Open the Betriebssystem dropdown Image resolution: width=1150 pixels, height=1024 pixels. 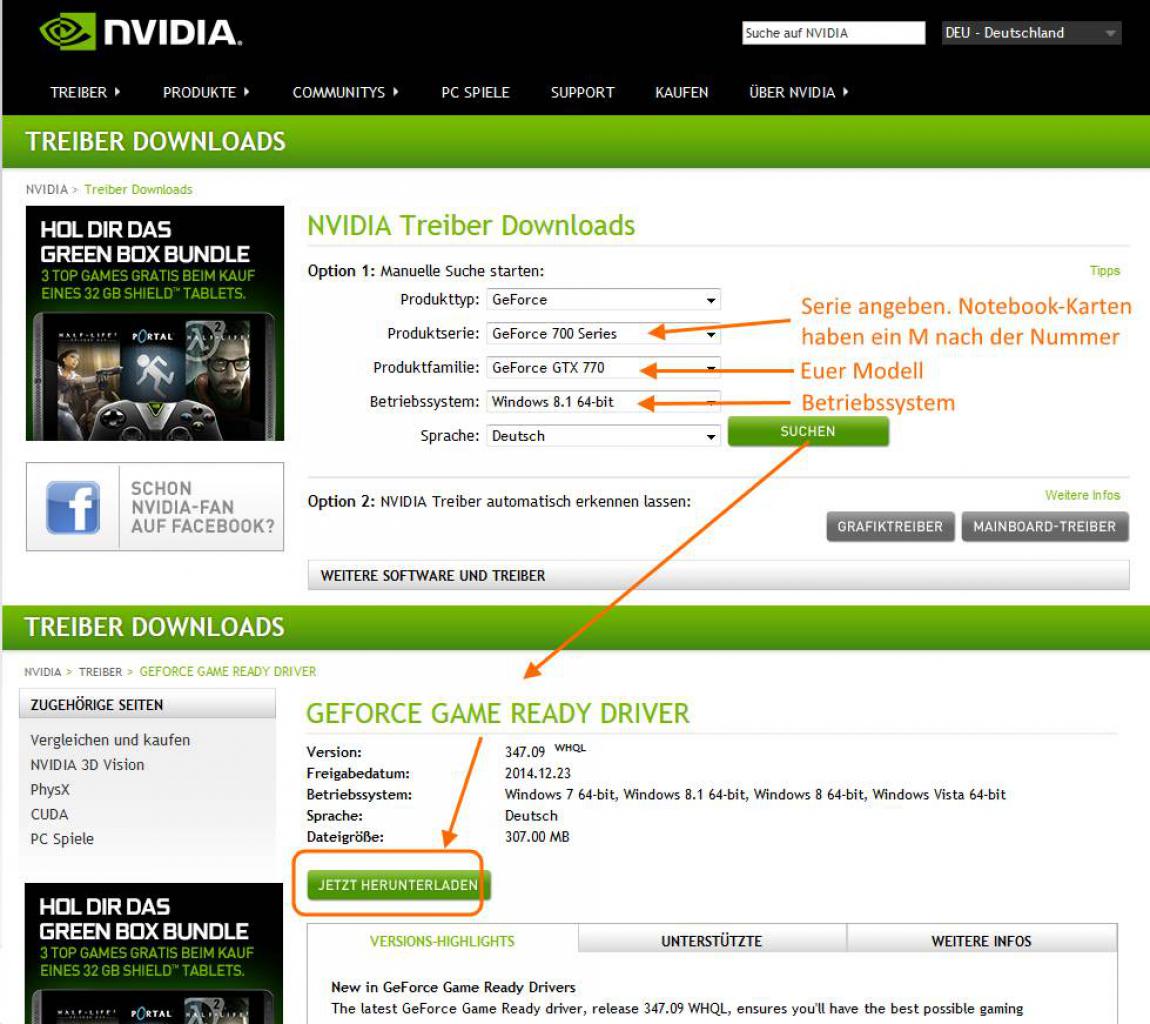[x=603, y=402]
